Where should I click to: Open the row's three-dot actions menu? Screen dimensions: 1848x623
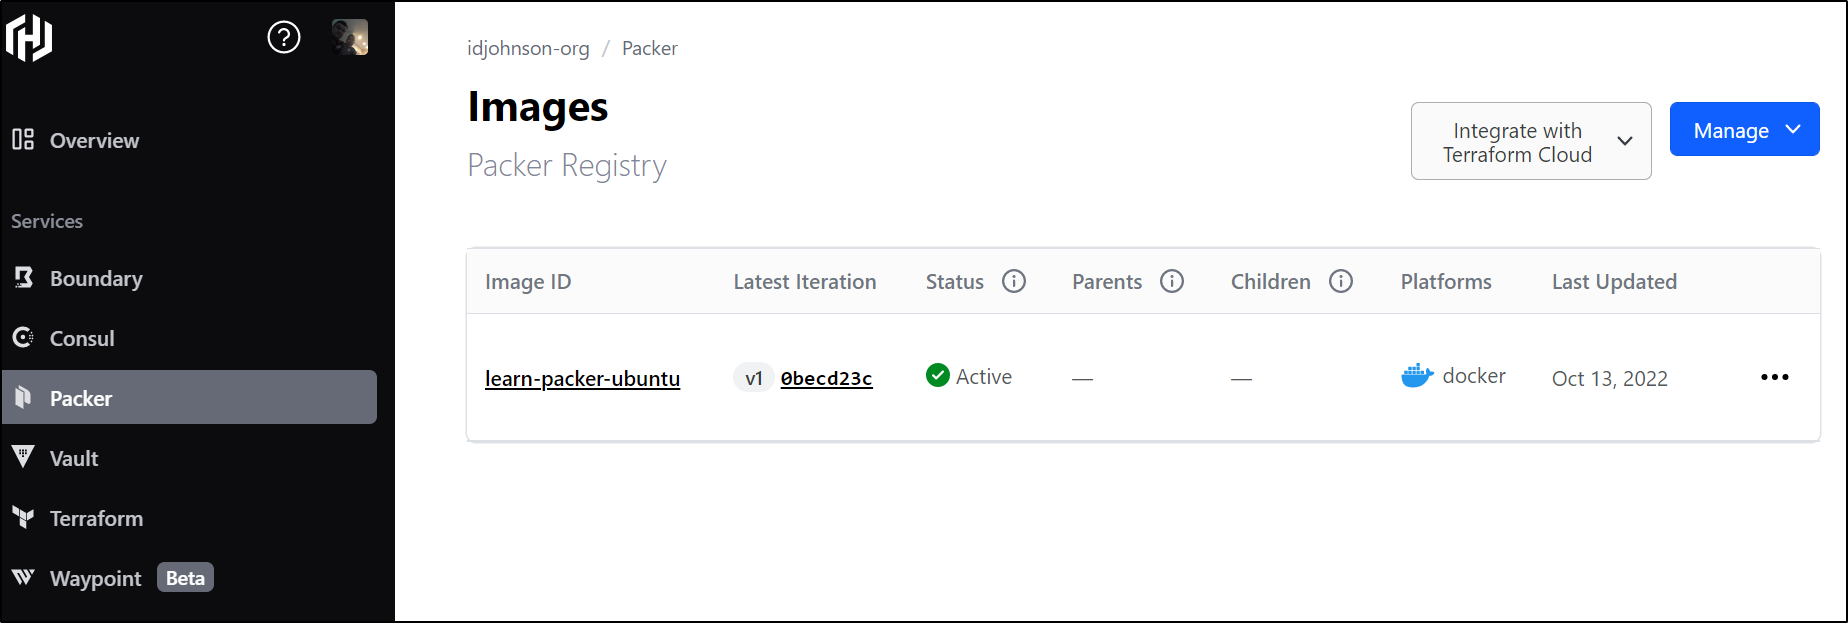point(1775,377)
